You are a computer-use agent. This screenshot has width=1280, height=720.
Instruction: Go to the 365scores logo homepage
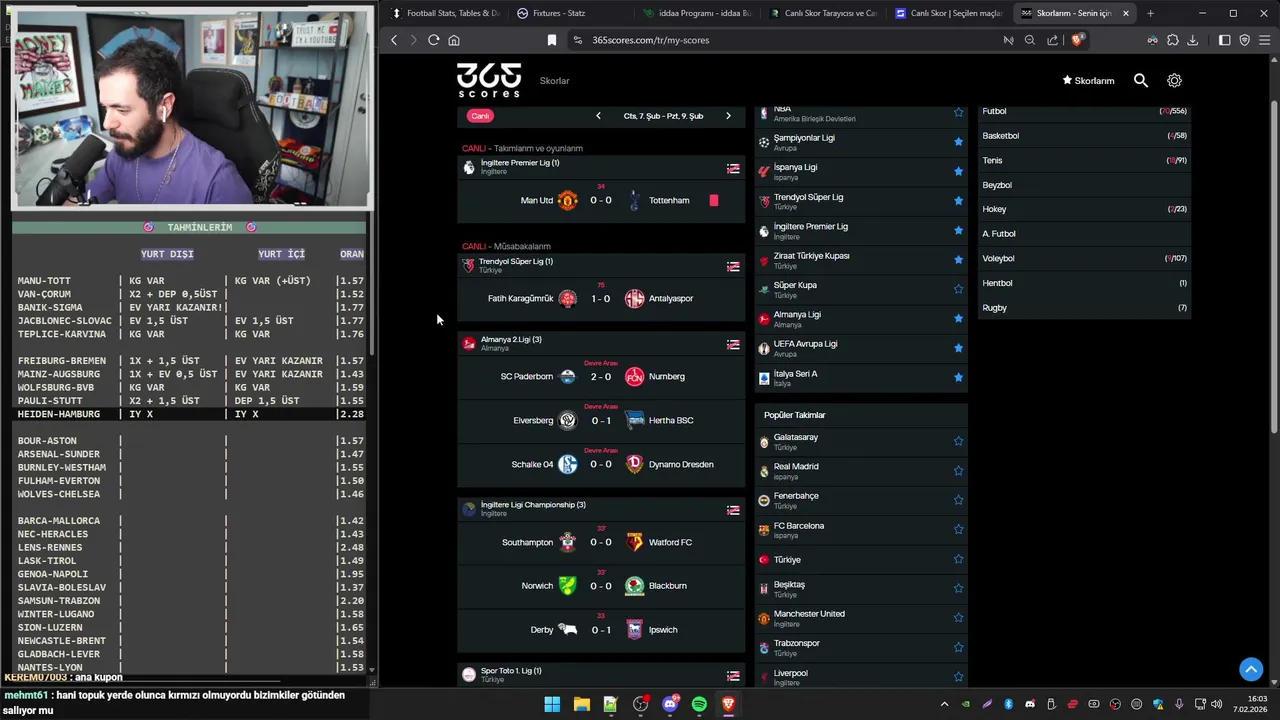(489, 80)
